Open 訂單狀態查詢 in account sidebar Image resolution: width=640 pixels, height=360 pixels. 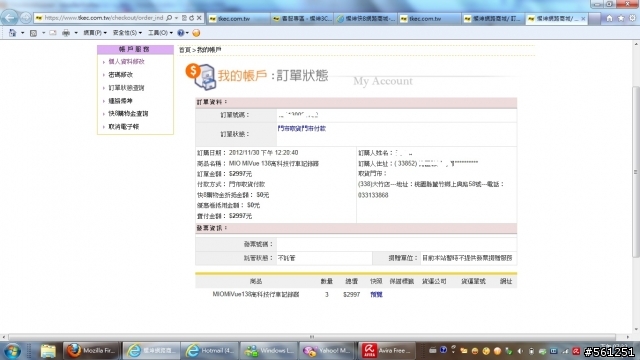[126, 88]
